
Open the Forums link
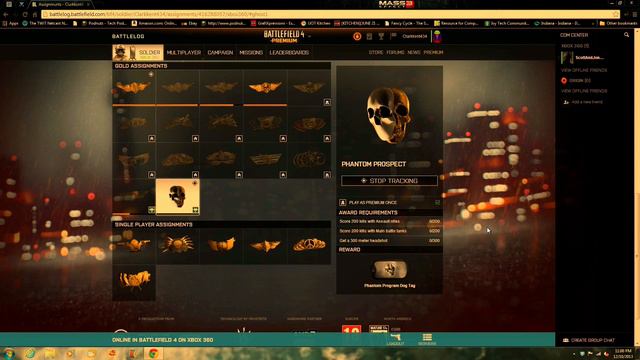(395, 52)
